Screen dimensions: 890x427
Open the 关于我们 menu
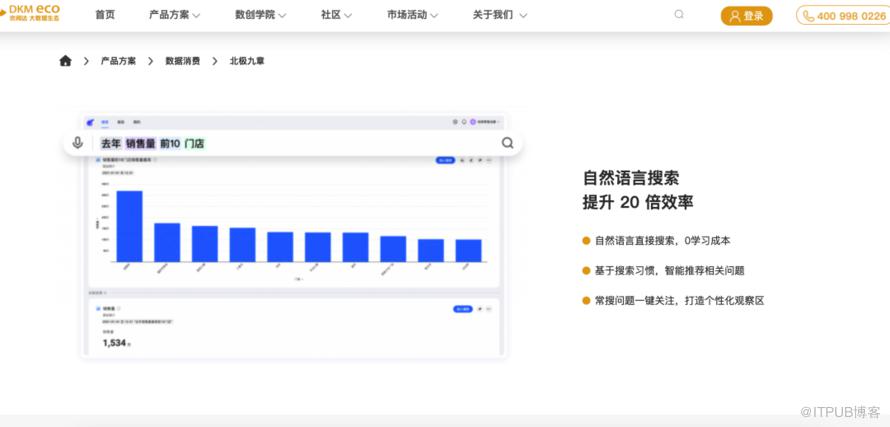pyautogui.click(x=499, y=15)
